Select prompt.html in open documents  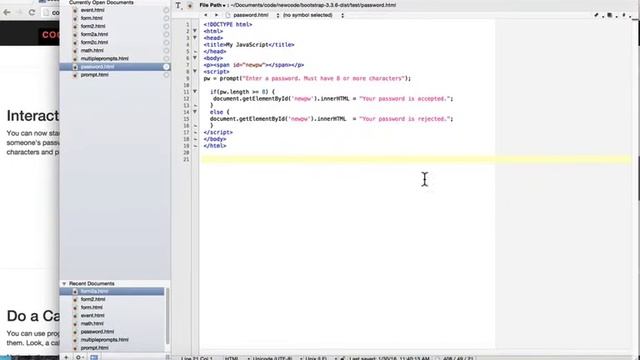[94, 75]
